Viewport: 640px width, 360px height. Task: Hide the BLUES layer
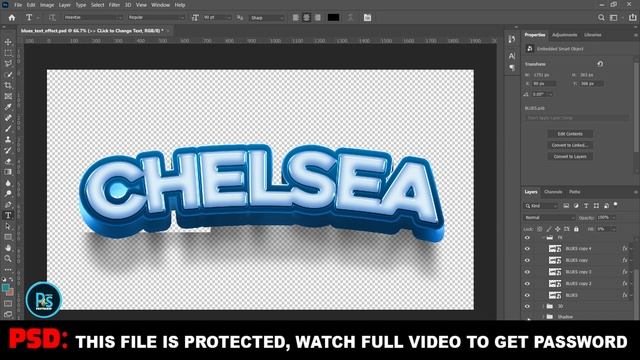point(527,295)
